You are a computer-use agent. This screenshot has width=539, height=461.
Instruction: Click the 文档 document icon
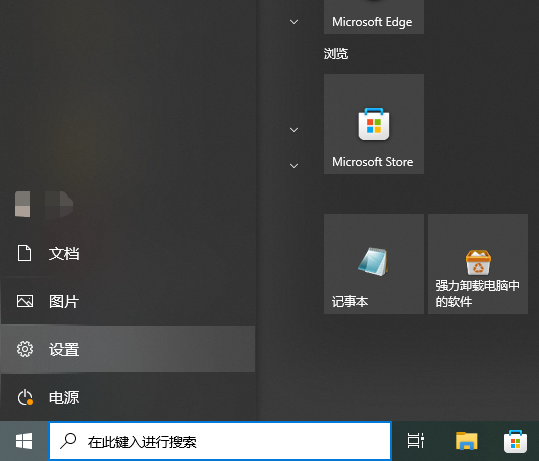[x=24, y=253]
